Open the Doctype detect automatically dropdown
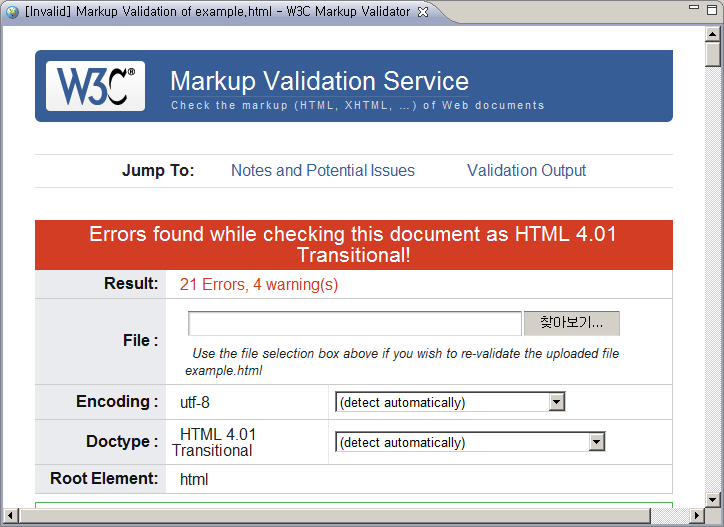Viewport: 724px width, 527px height. point(596,442)
